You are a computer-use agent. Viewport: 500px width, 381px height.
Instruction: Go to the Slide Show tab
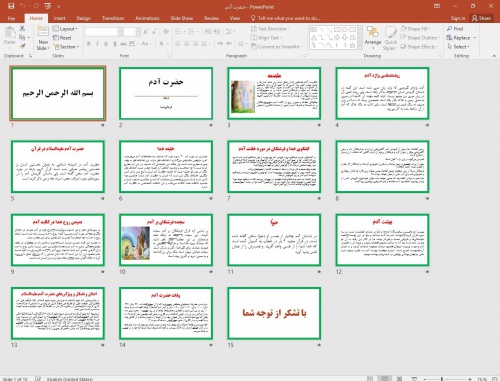[182, 18]
